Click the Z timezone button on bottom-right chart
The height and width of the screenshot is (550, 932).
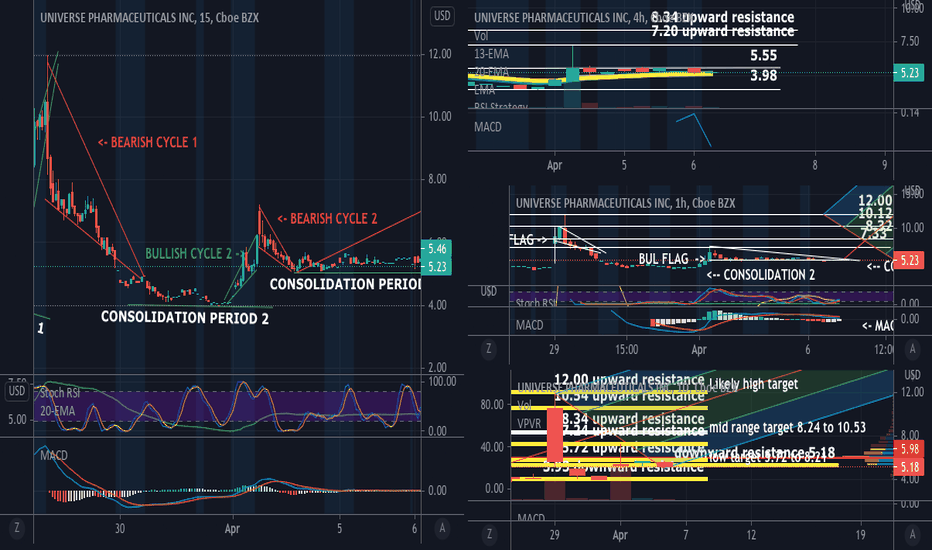489,534
